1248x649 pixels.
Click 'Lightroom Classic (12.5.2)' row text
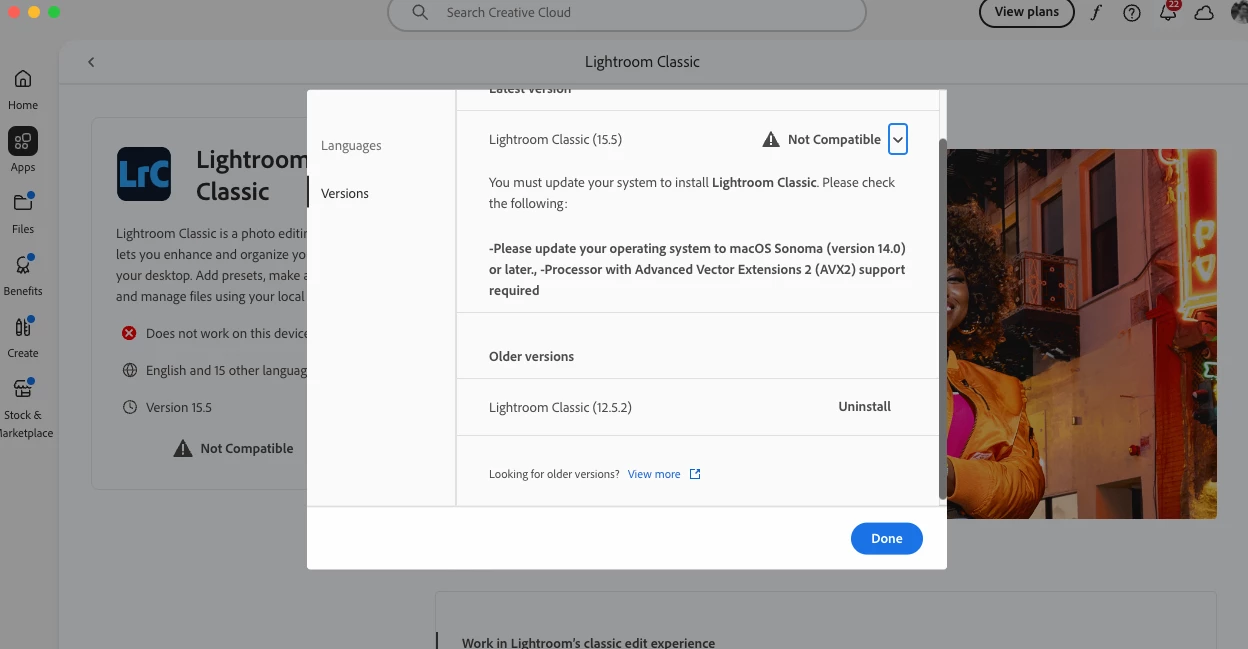[x=560, y=407]
